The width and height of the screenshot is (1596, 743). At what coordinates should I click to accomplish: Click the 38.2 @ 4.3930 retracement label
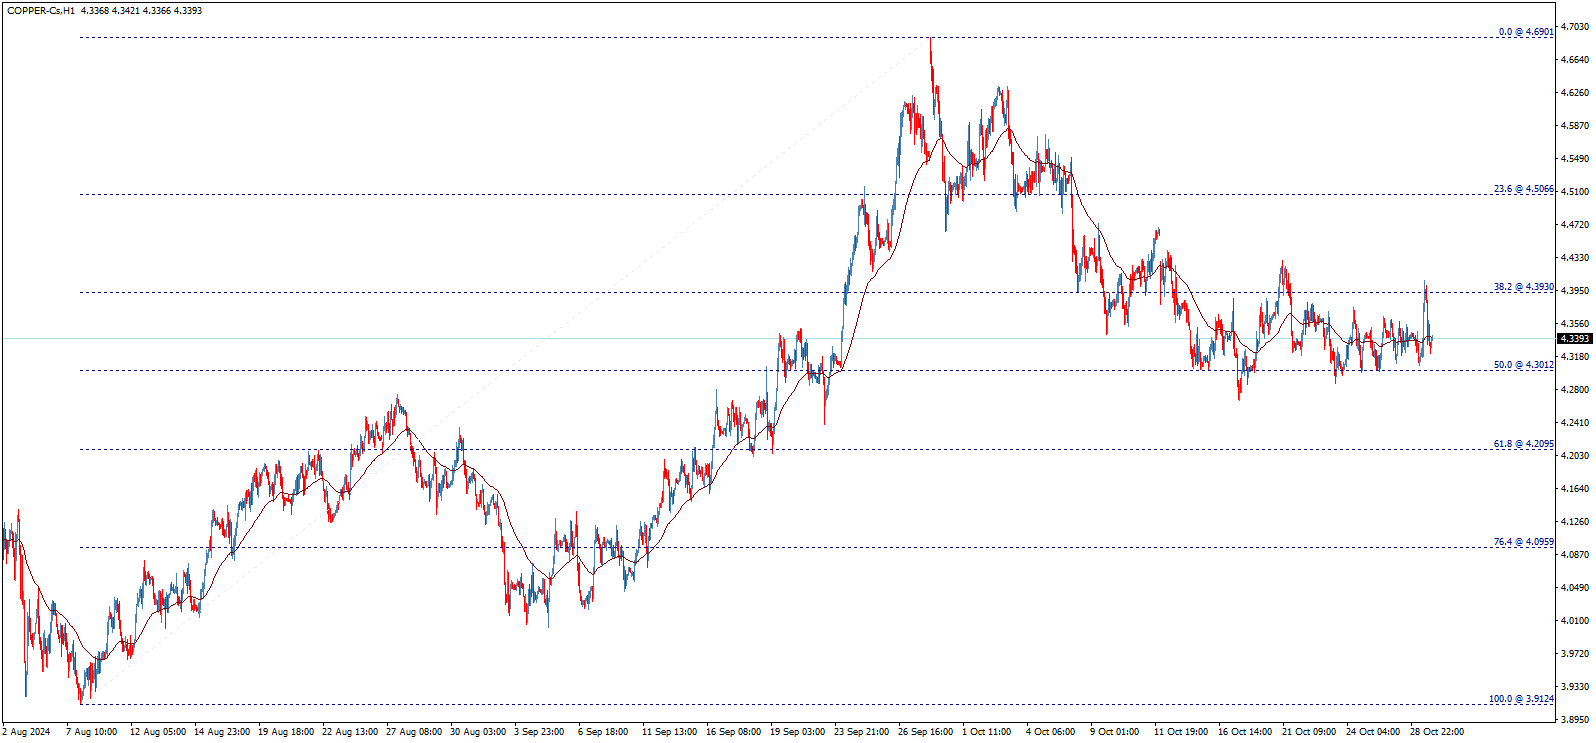point(1524,287)
